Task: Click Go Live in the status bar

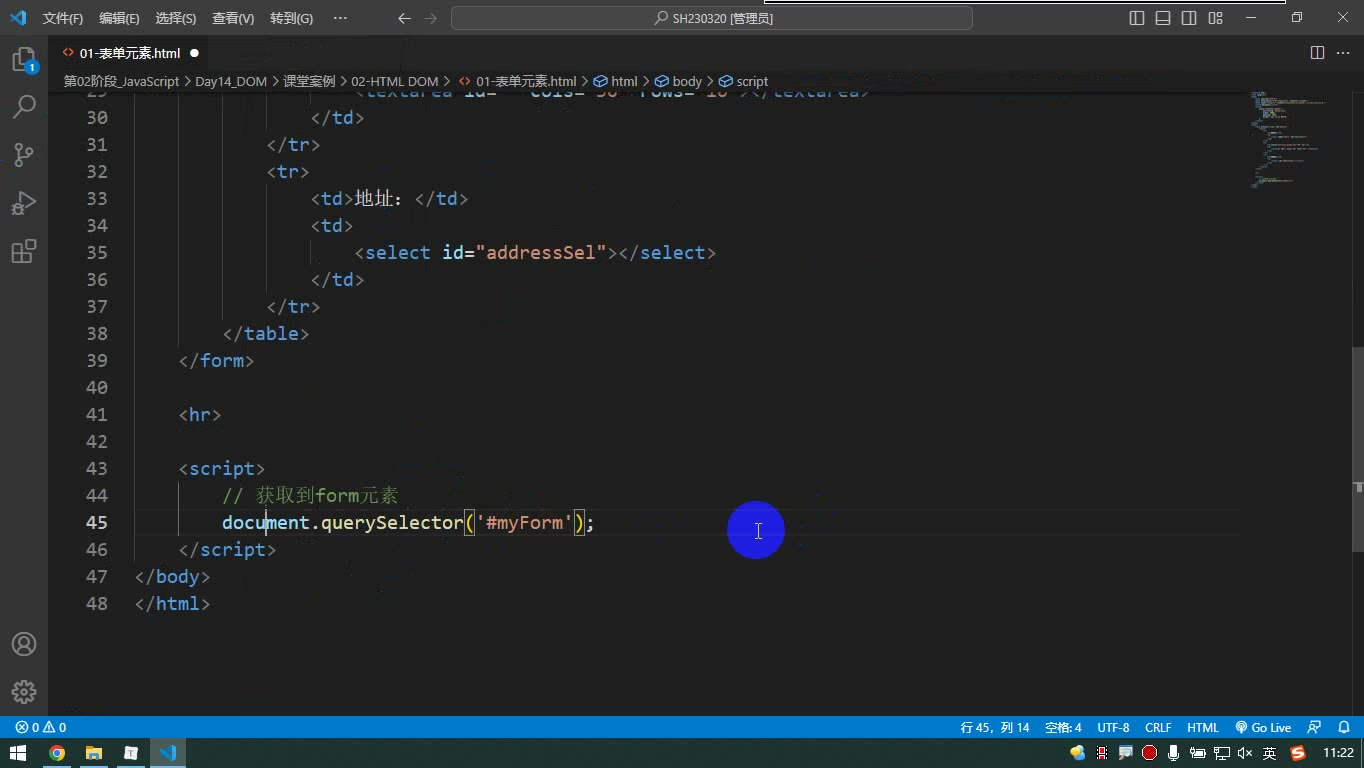Action: tap(1263, 728)
